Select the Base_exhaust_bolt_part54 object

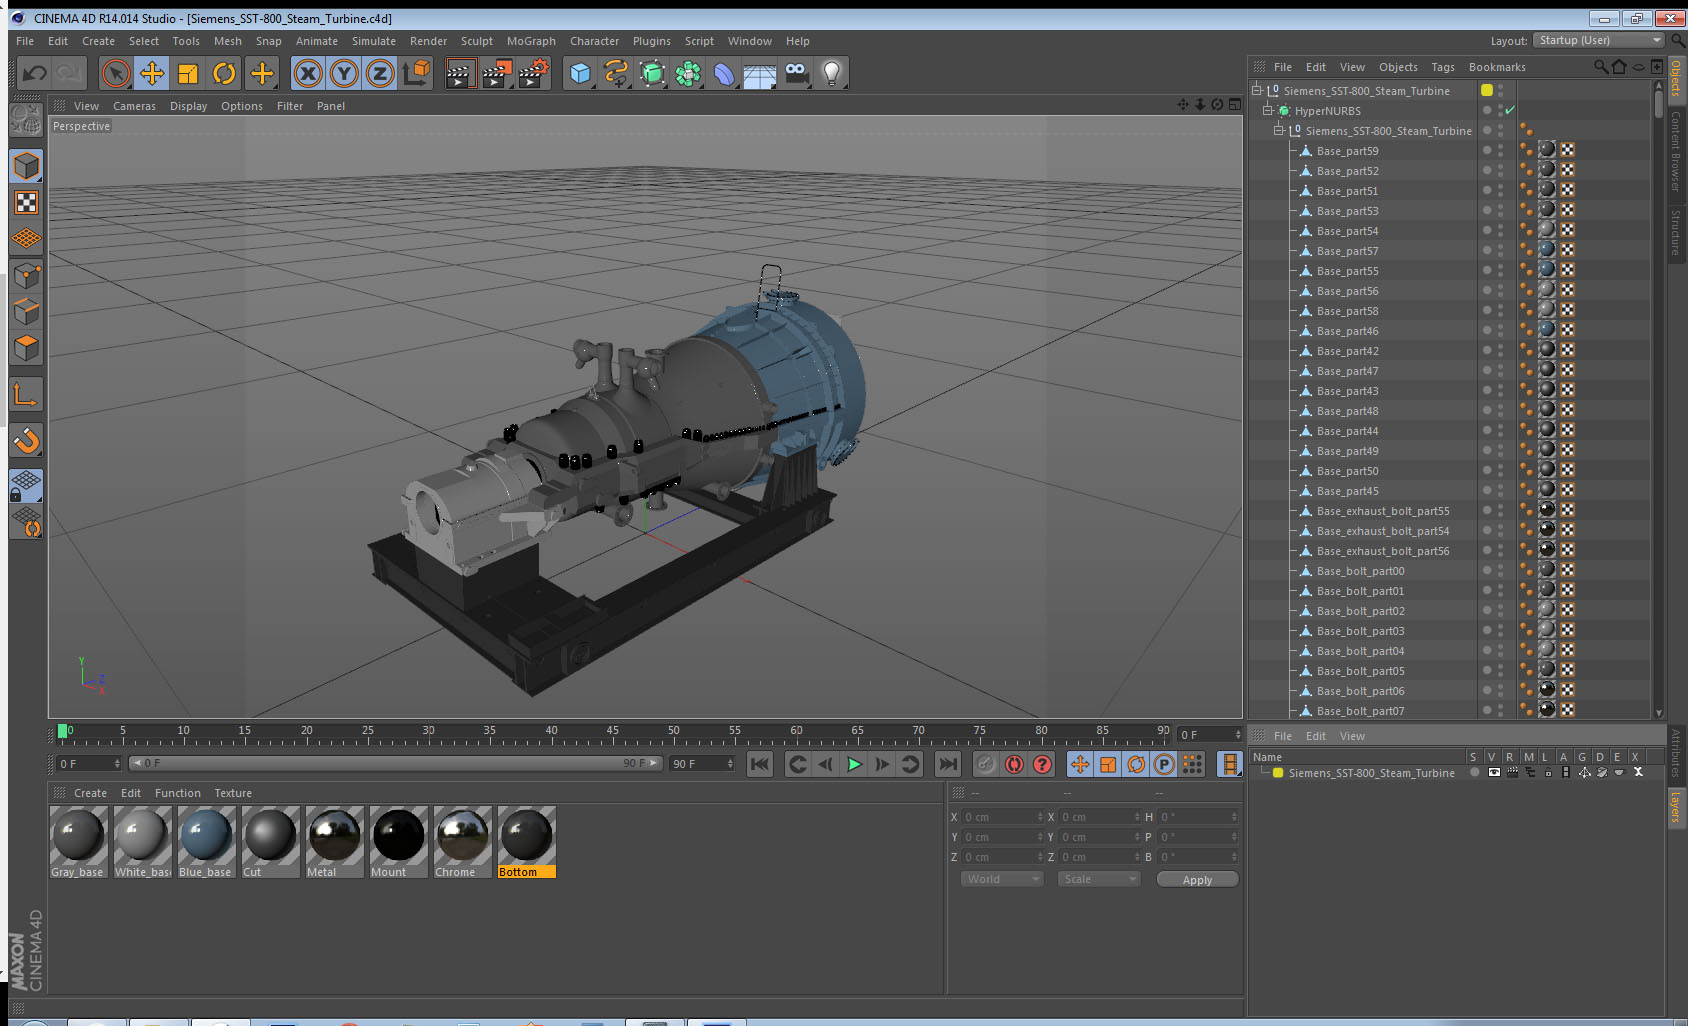tap(1382, 531)
